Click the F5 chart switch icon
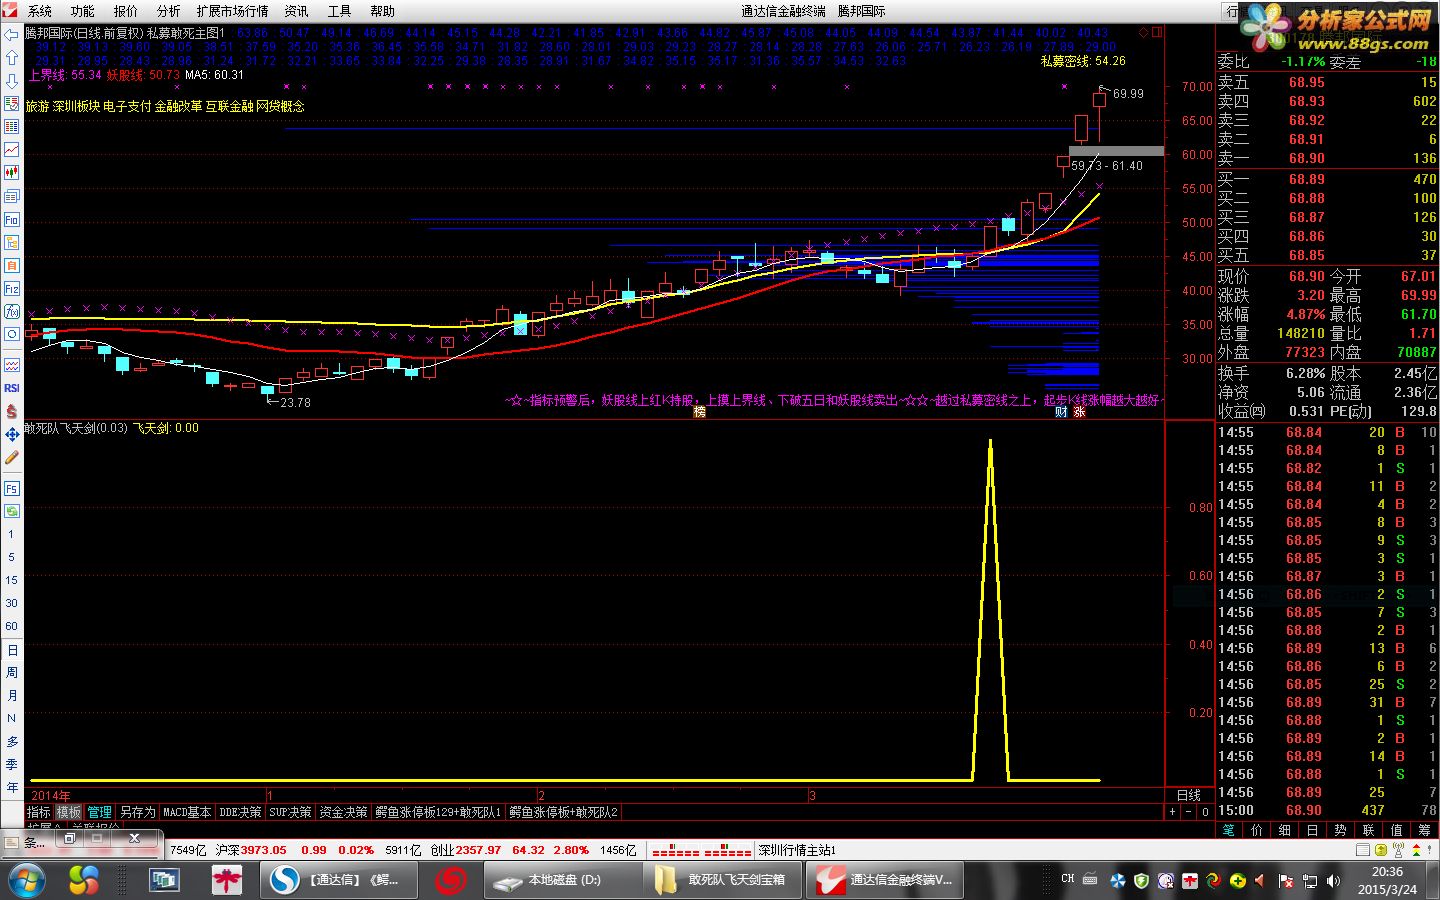Image resolution: width=1440 pixels, height=900 pixels. point(12,488)
